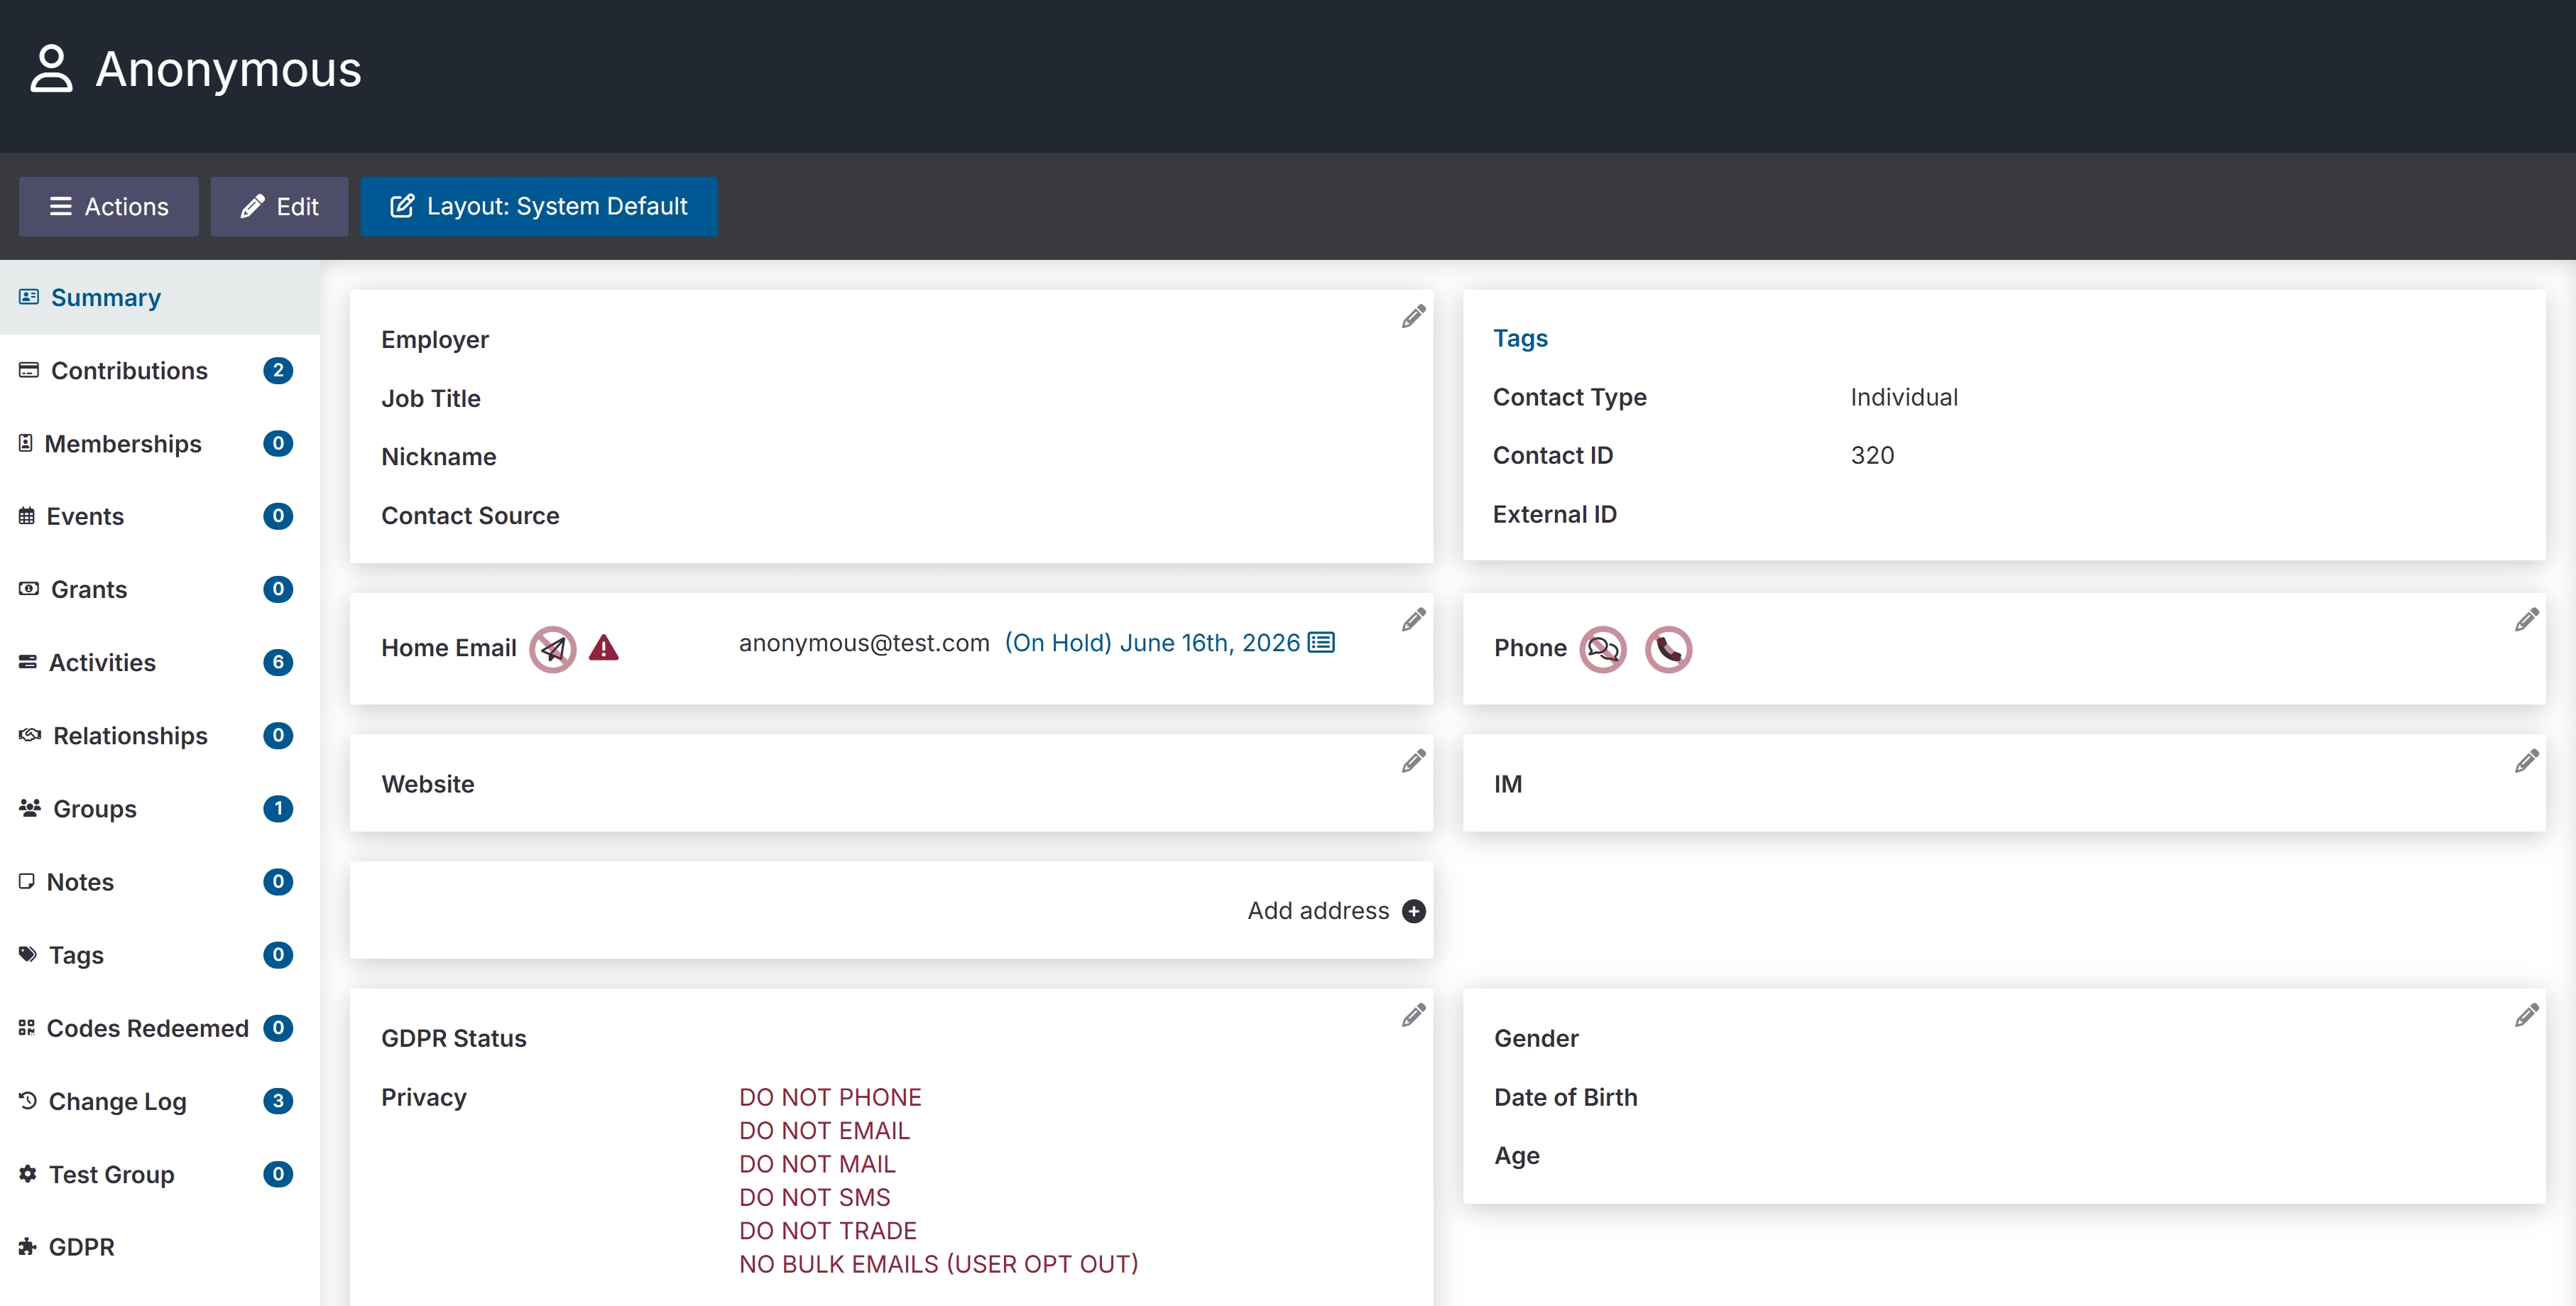Edit the Phone block pencil icon

pyautogui.click(x=2527, y=619)
